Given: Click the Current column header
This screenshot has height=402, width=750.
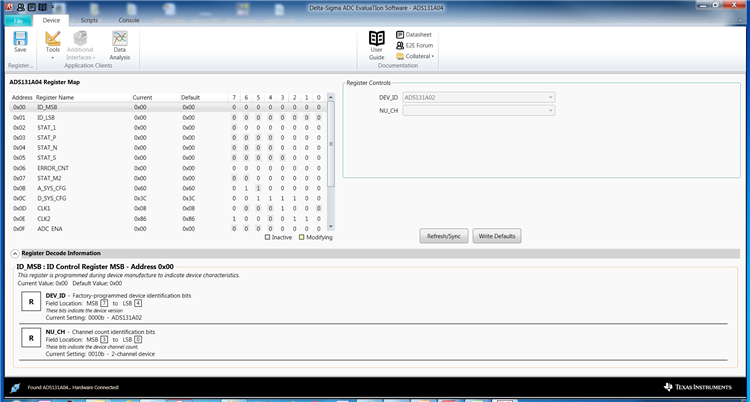Looking at the screenshot, I should pyautogui.click(x=142, y=98).
